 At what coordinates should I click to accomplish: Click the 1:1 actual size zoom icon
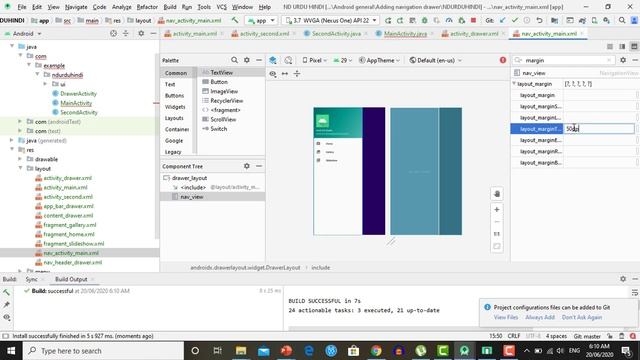click(497, 234)
